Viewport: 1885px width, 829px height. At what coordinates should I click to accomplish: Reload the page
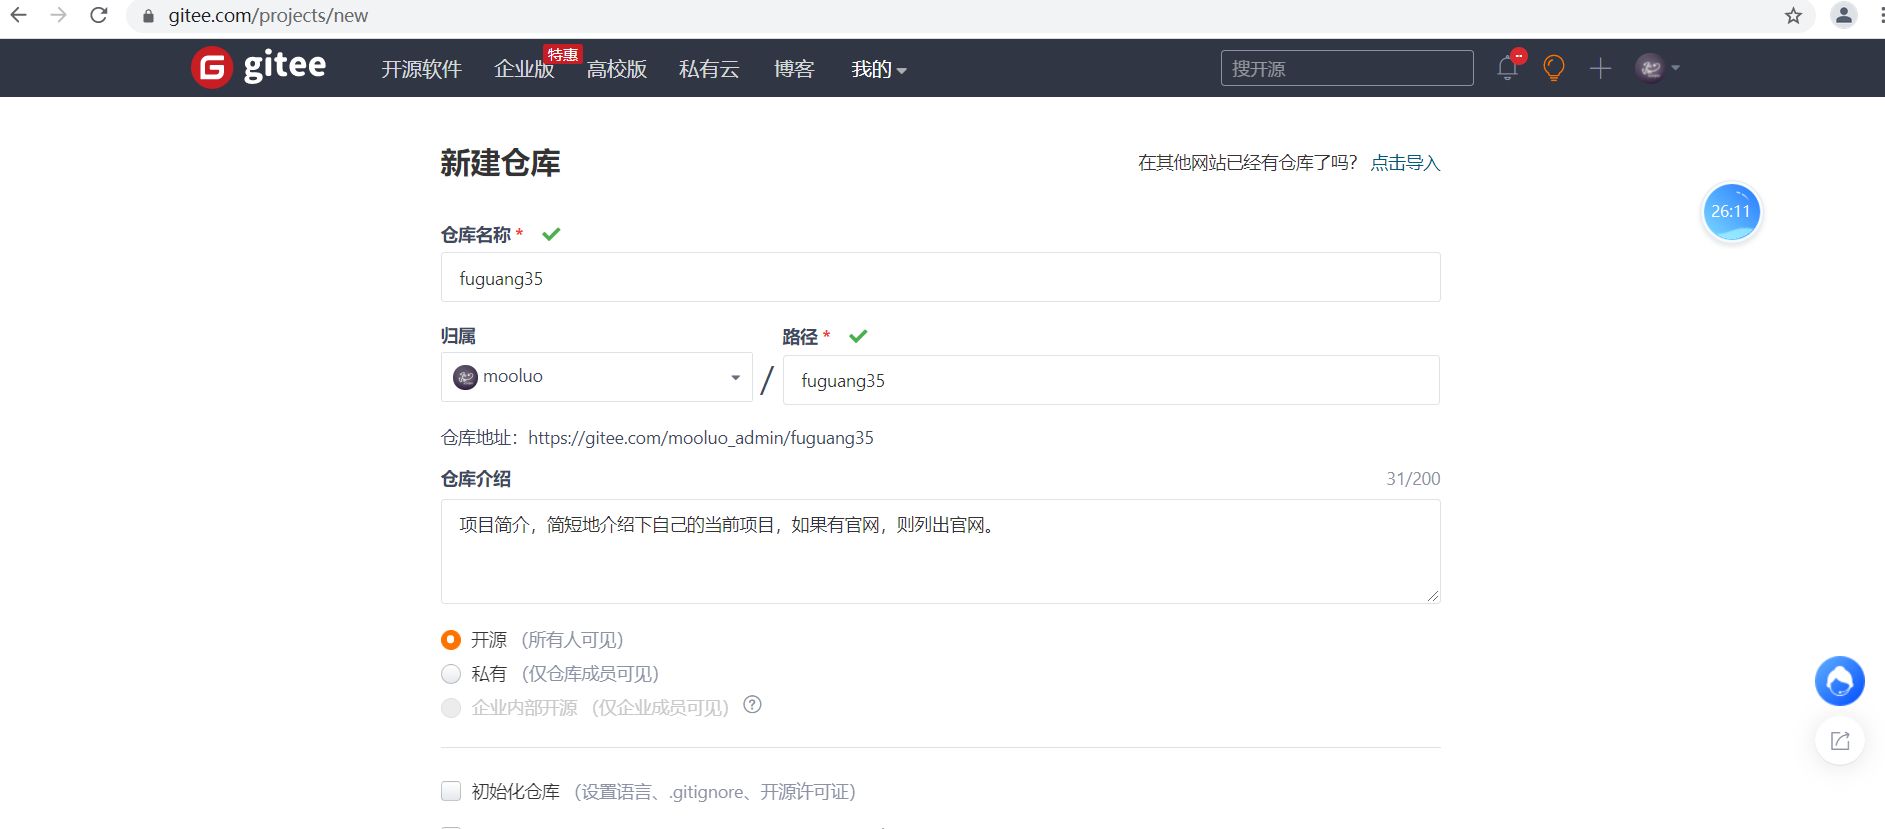(x=99, y=15)
